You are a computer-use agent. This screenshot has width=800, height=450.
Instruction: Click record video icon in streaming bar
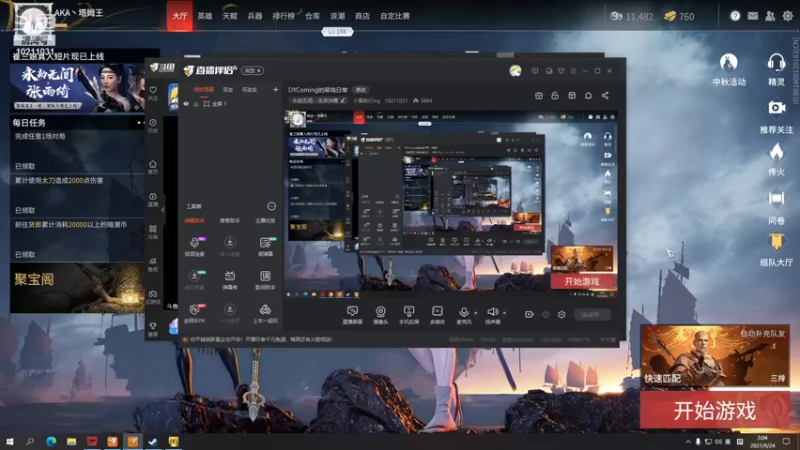click(x=529, y=314)
